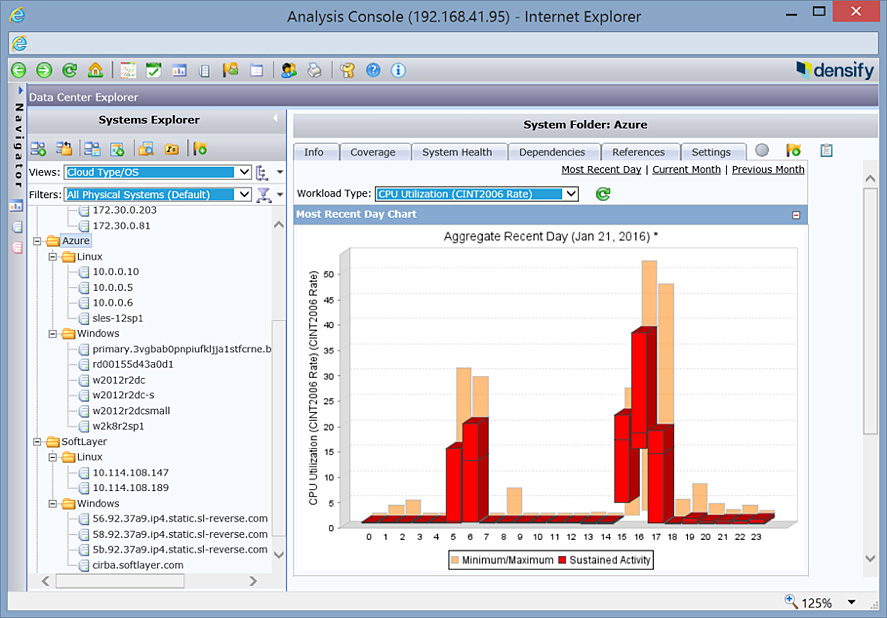The image size is (887, 618).
Task: Click move systems to folder icon
Action: click(64, 149)
